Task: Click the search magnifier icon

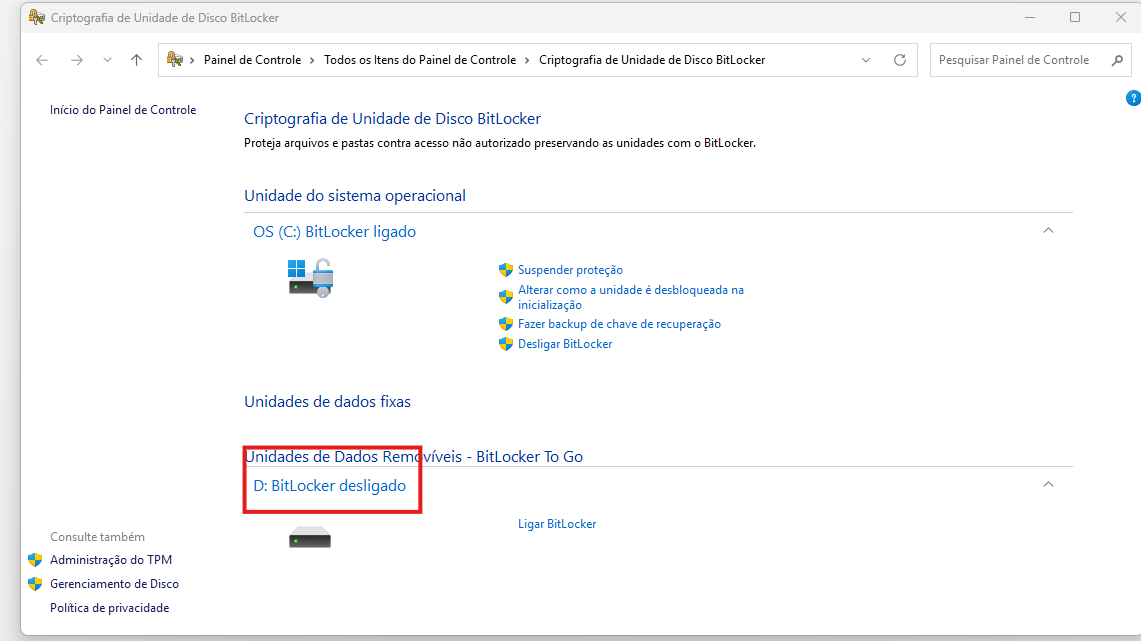Action: pyautogui.click(x=1118, y=60)
